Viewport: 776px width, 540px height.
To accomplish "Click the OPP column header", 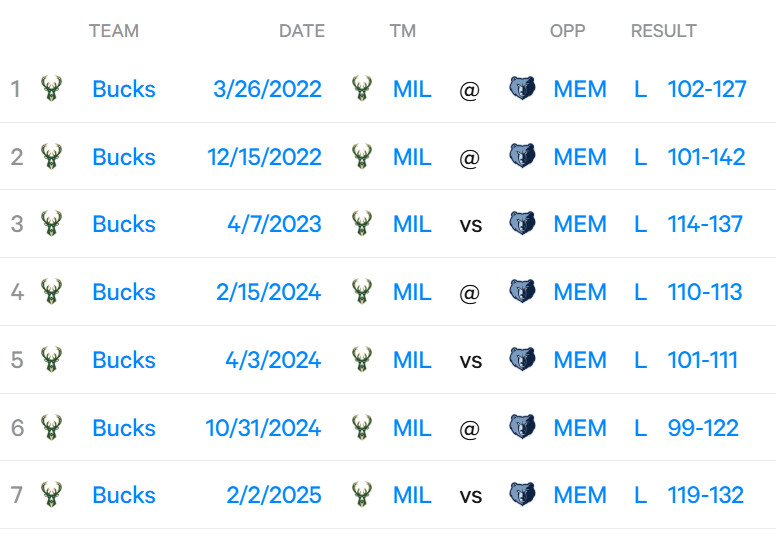I will pyautogui.click(x=567, y=31).
